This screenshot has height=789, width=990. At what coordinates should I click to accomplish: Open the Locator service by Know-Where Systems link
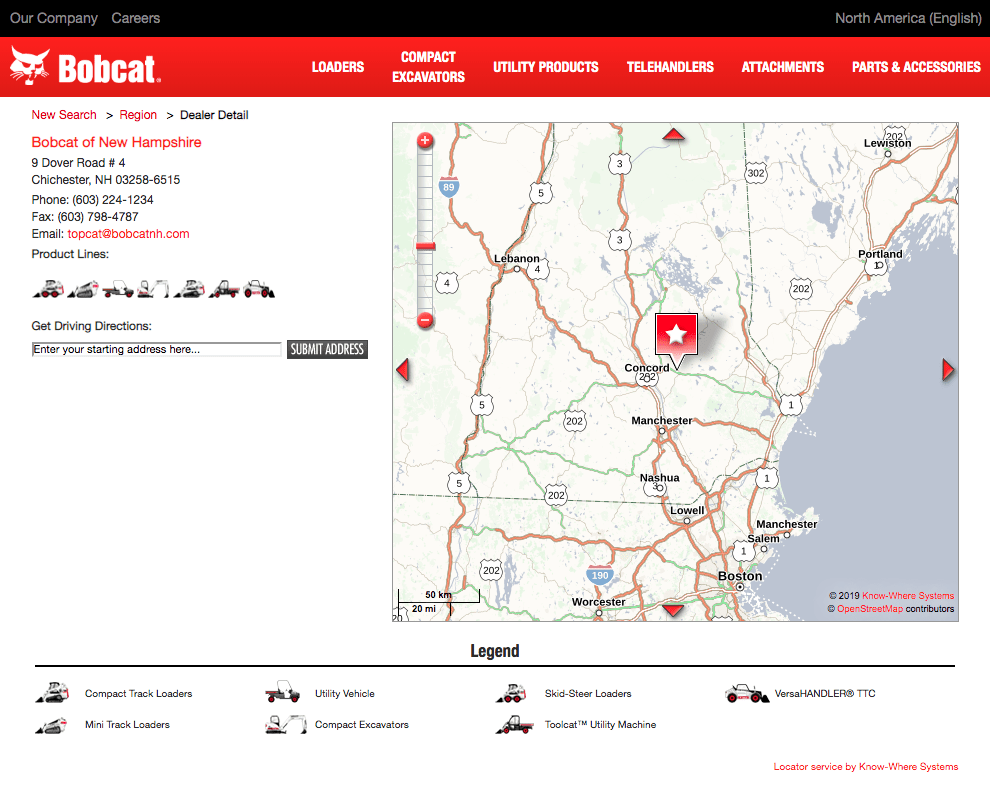pos(866,766)
